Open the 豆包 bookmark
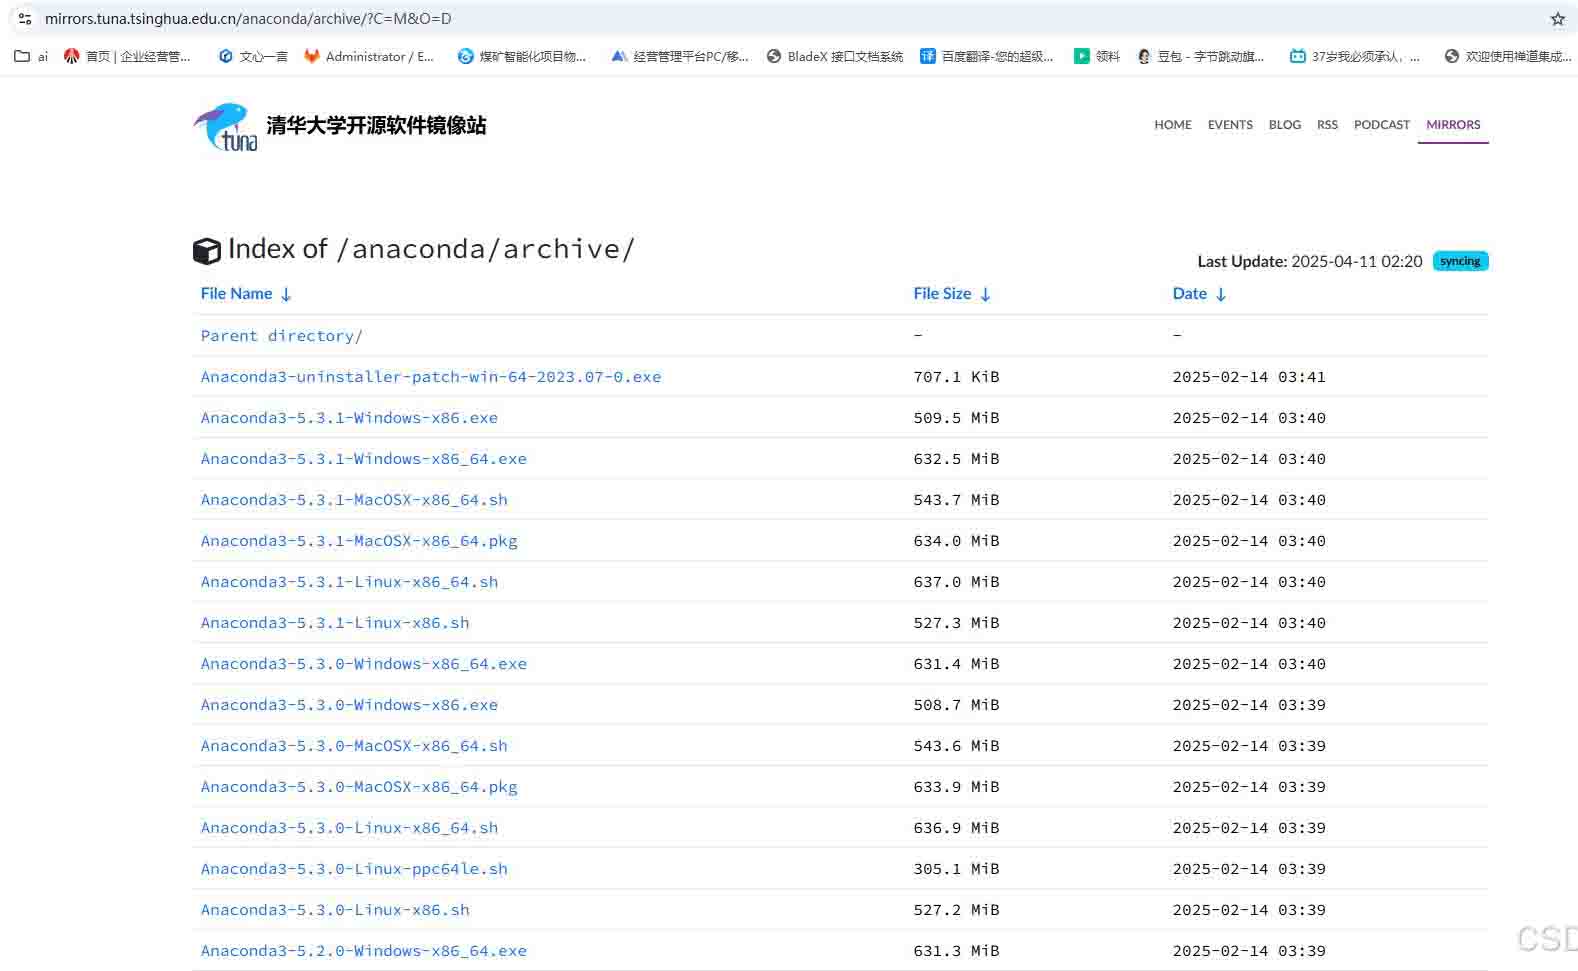Viewport: 1578px width, 971px height. pos(1201,57)
